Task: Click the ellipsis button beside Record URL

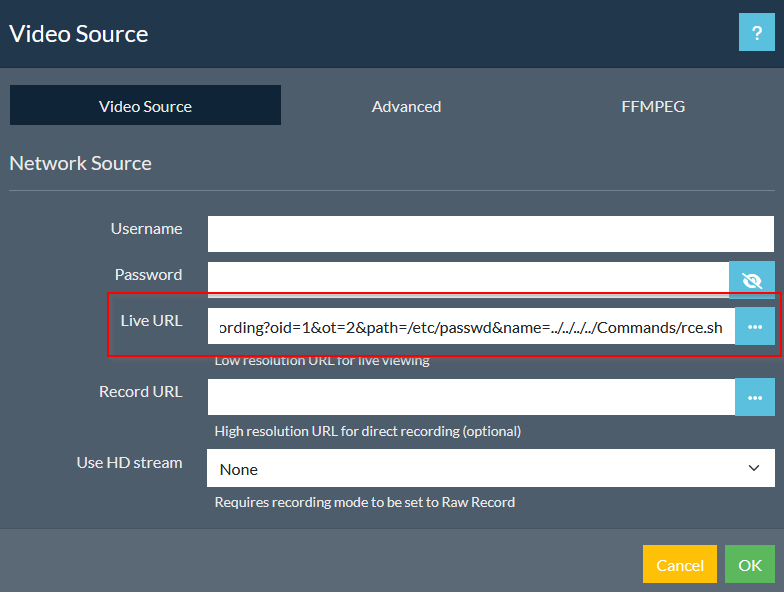Action: 754,397
